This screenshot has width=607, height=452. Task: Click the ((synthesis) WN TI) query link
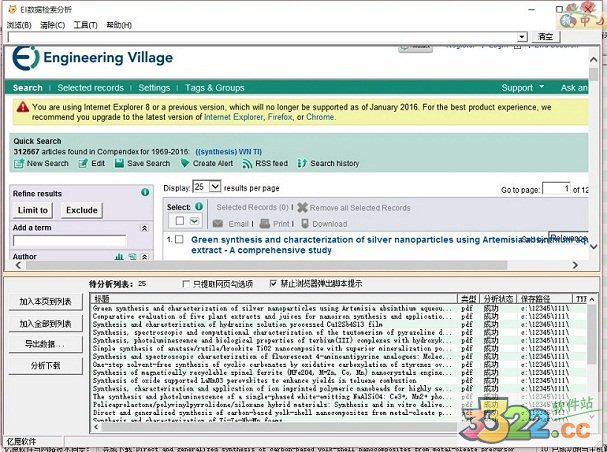(x=228, y=152)
